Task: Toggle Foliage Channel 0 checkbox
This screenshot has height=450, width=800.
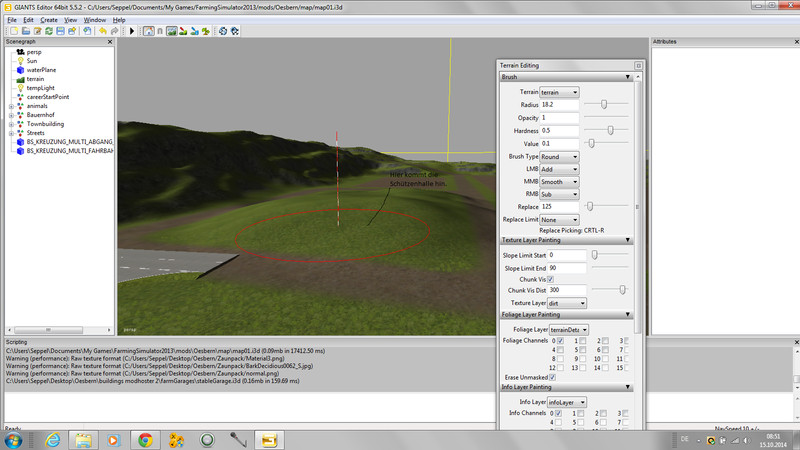Action: [560, 341]
